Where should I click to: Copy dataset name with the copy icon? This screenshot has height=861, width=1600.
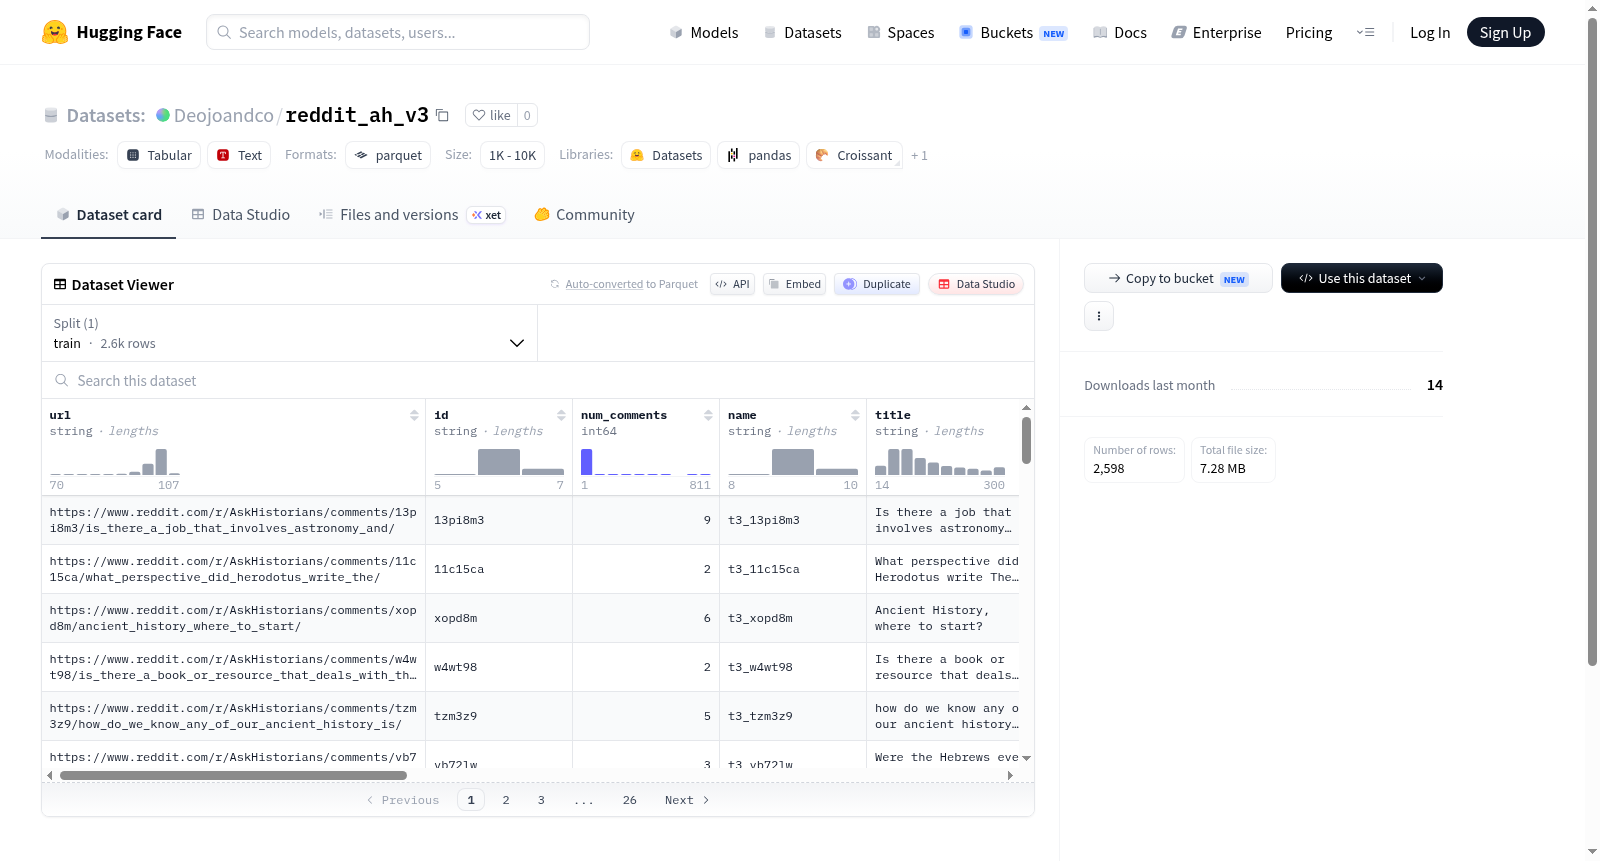[442, 115]
